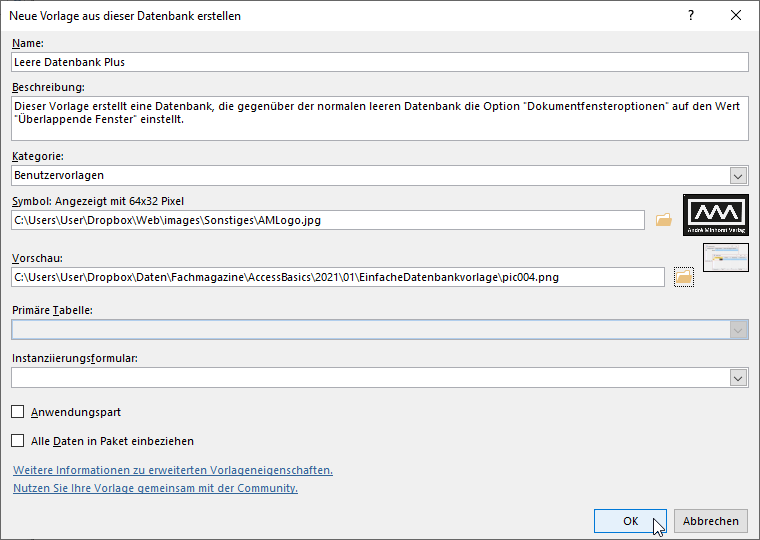This screenshot has width=760, height=540.
Task: Click the folder icon to browse for Symbol image
Action: (663, 220)
